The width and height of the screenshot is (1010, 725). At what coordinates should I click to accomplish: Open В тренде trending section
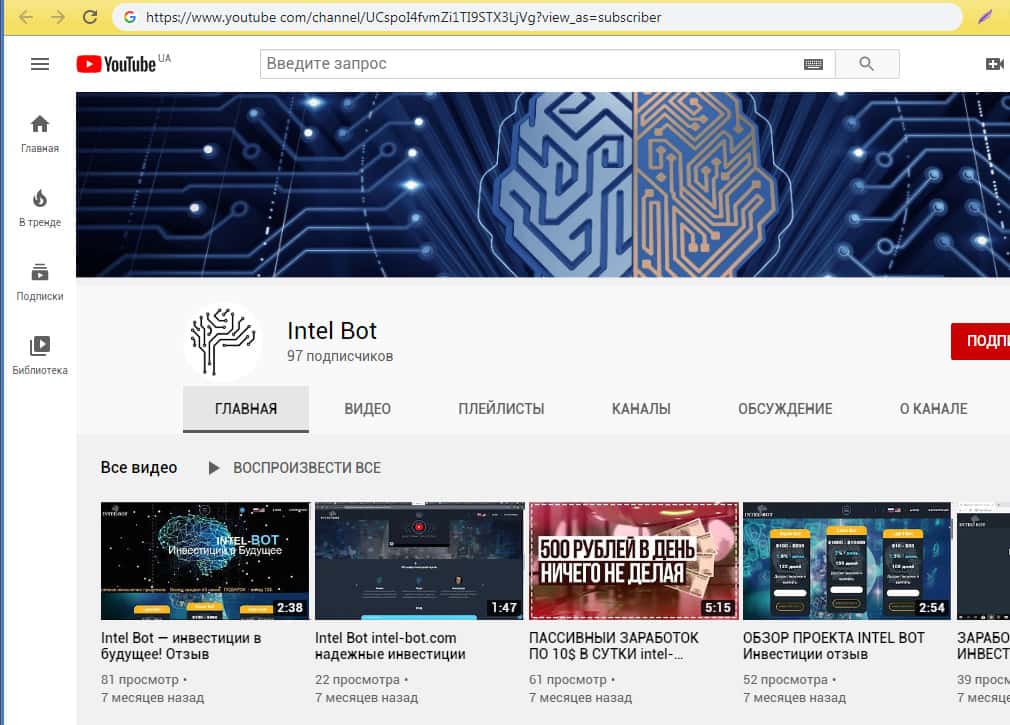pos(40,208)
